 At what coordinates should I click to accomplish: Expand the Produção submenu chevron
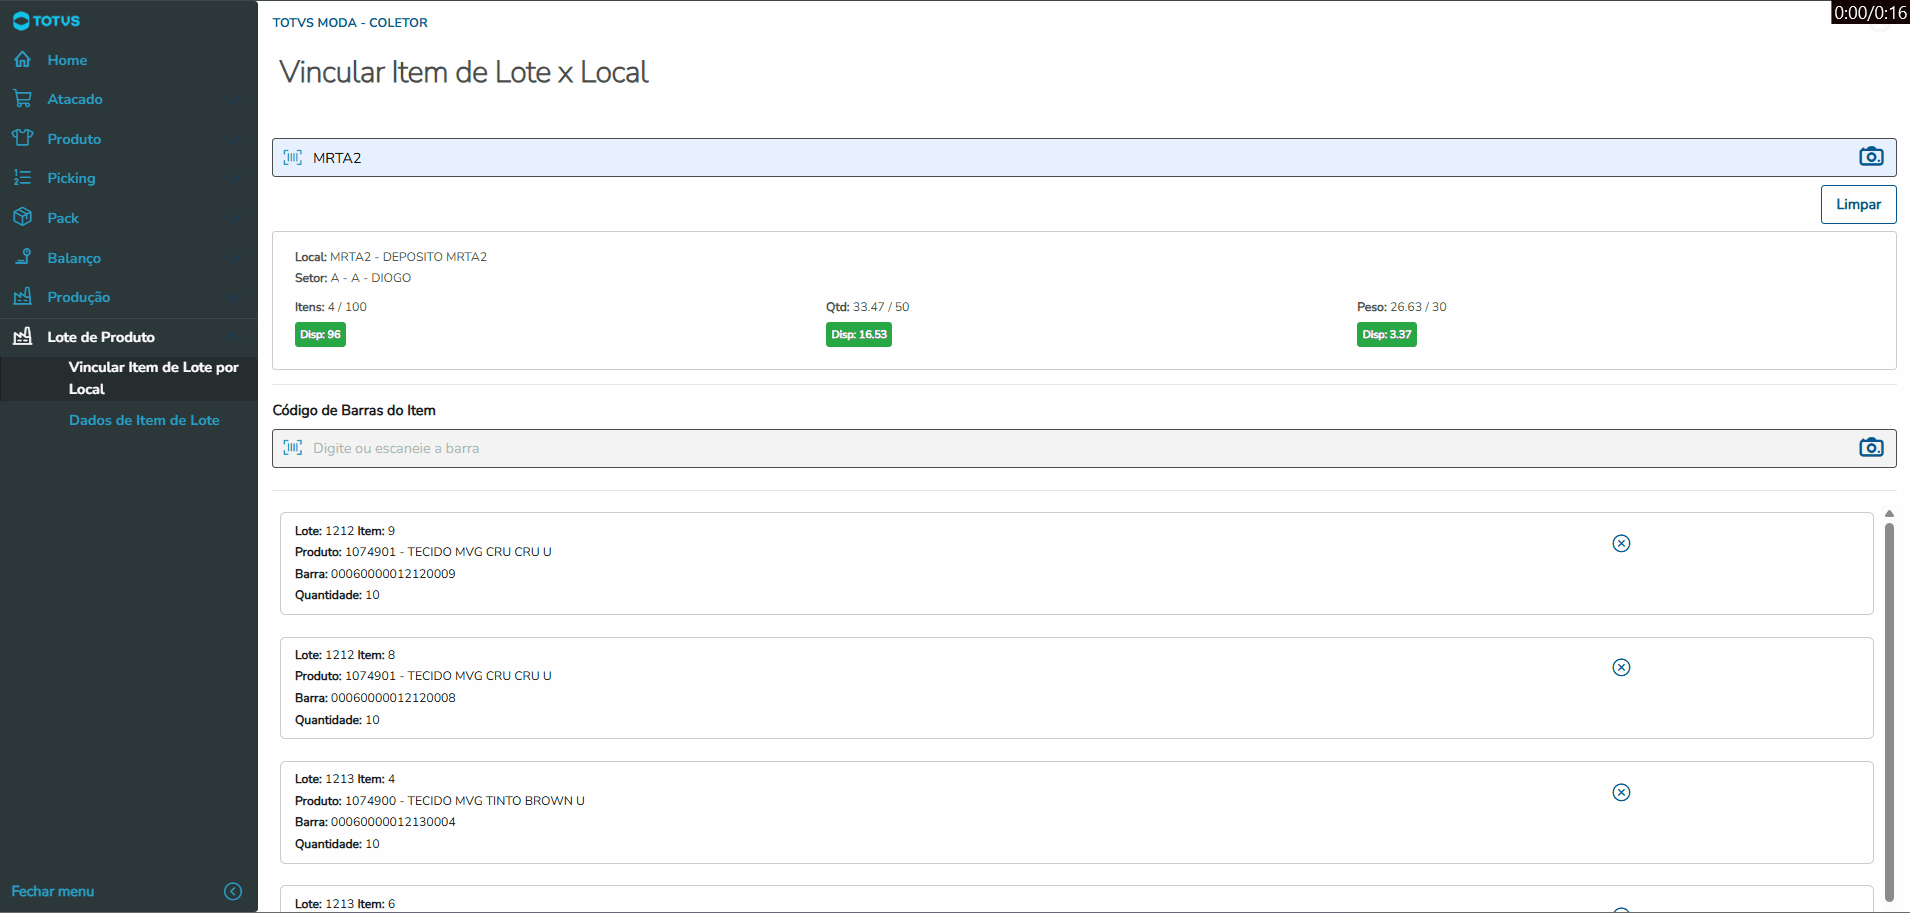tap(232, 297)
